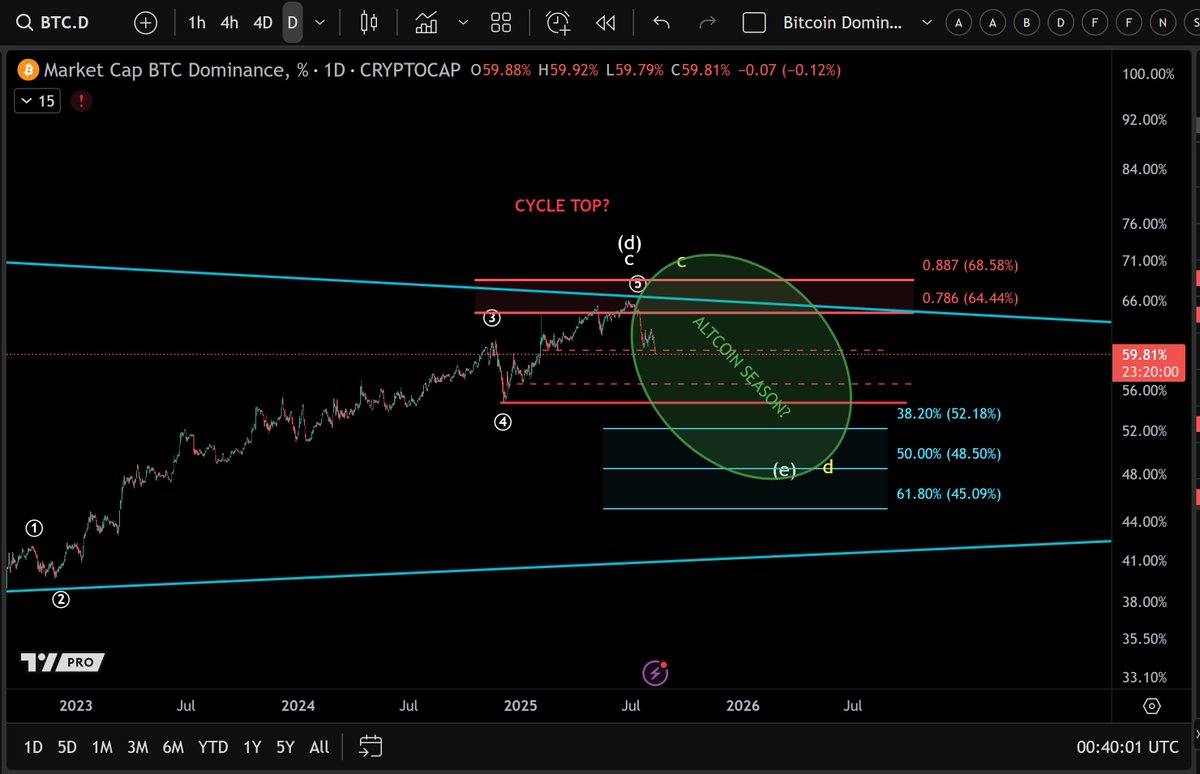Image resolution: width=1200 pixels, height=774 pixels.
Task: Undo the last chart action
Action: pyautogui.click(x=660, y=22)
